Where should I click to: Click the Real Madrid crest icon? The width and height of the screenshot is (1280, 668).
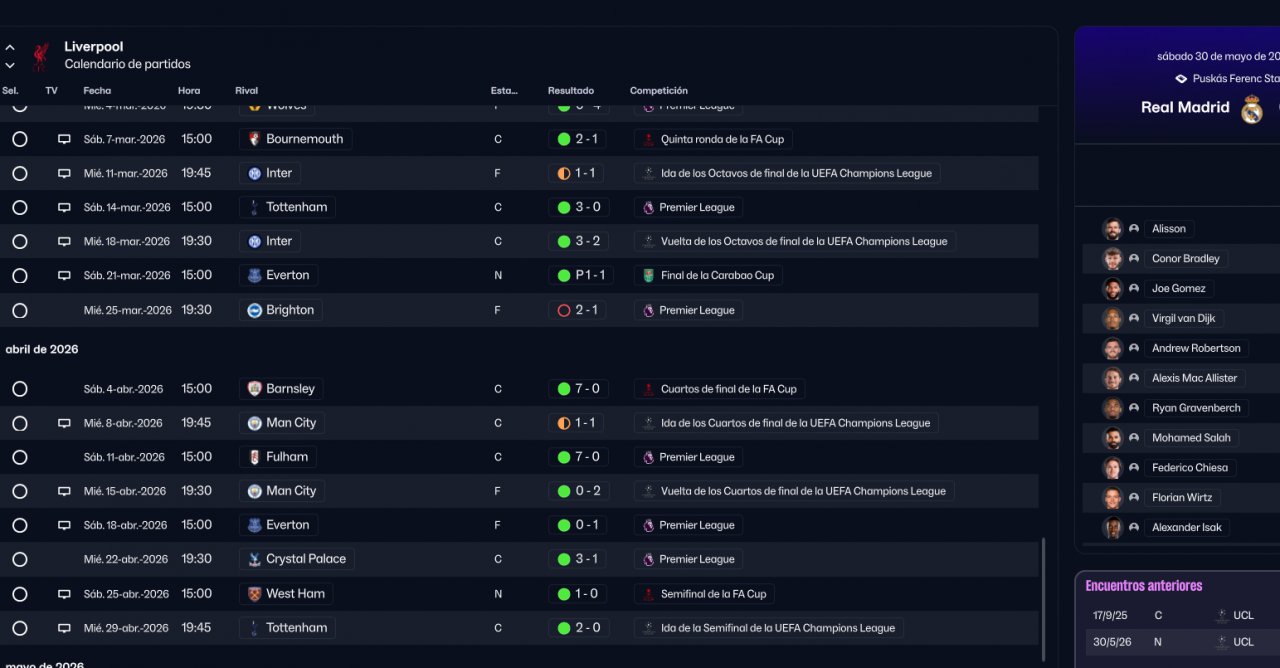click(x=1252, y=108)
